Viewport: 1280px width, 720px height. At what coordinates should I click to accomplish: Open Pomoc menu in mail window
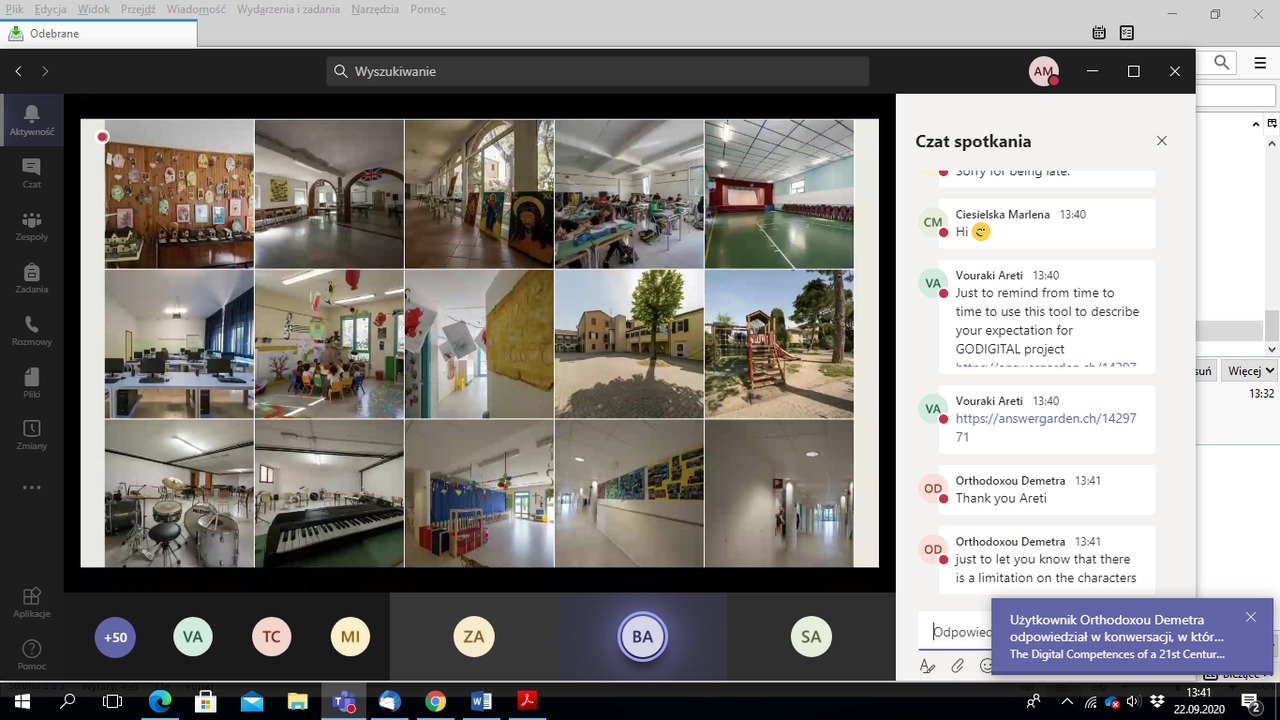(427, 9)
